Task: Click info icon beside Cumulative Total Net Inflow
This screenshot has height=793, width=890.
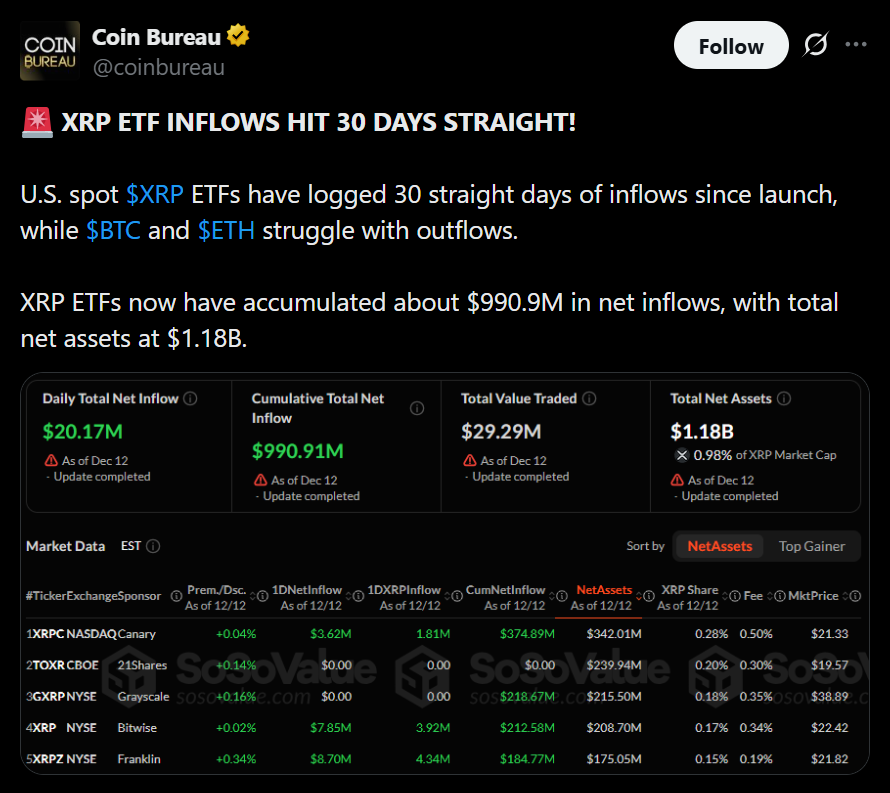Action: click(x=417, y=408)
